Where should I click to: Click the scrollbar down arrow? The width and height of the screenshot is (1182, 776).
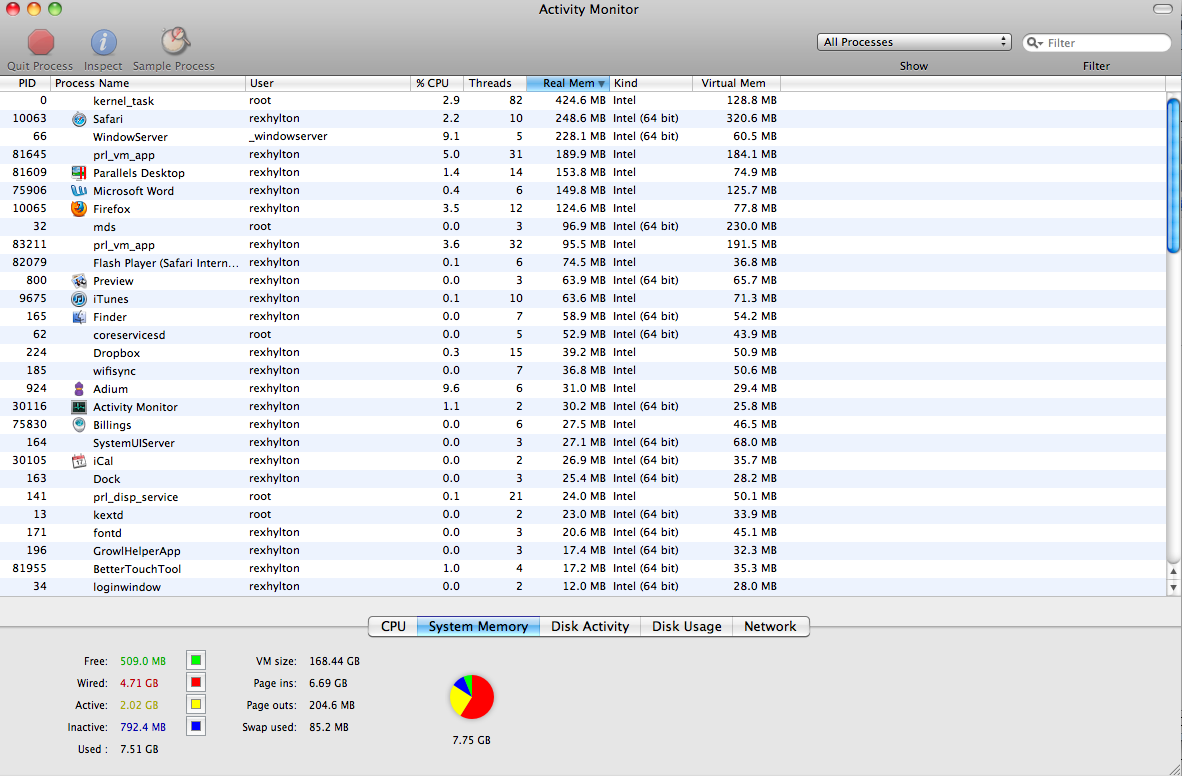(x=1173, y=587)
